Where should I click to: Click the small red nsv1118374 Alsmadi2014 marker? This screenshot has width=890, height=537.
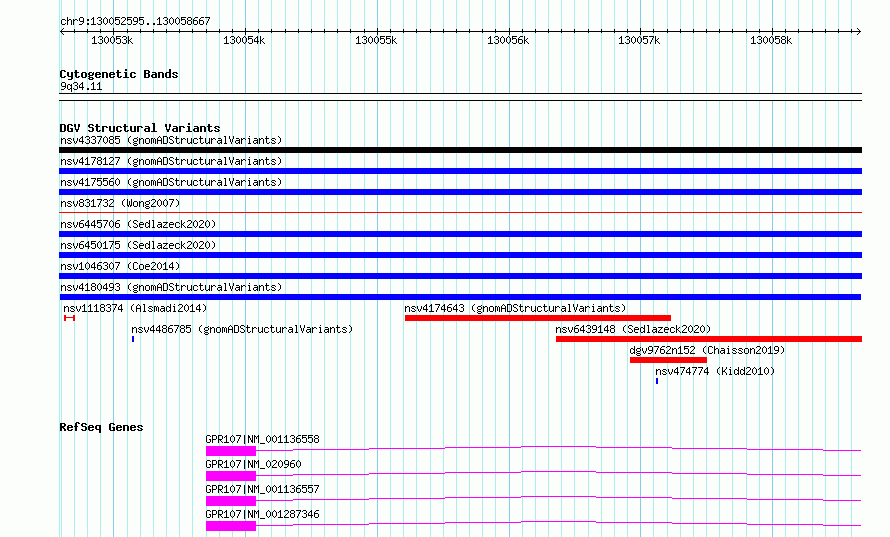[x=69, y=318]
